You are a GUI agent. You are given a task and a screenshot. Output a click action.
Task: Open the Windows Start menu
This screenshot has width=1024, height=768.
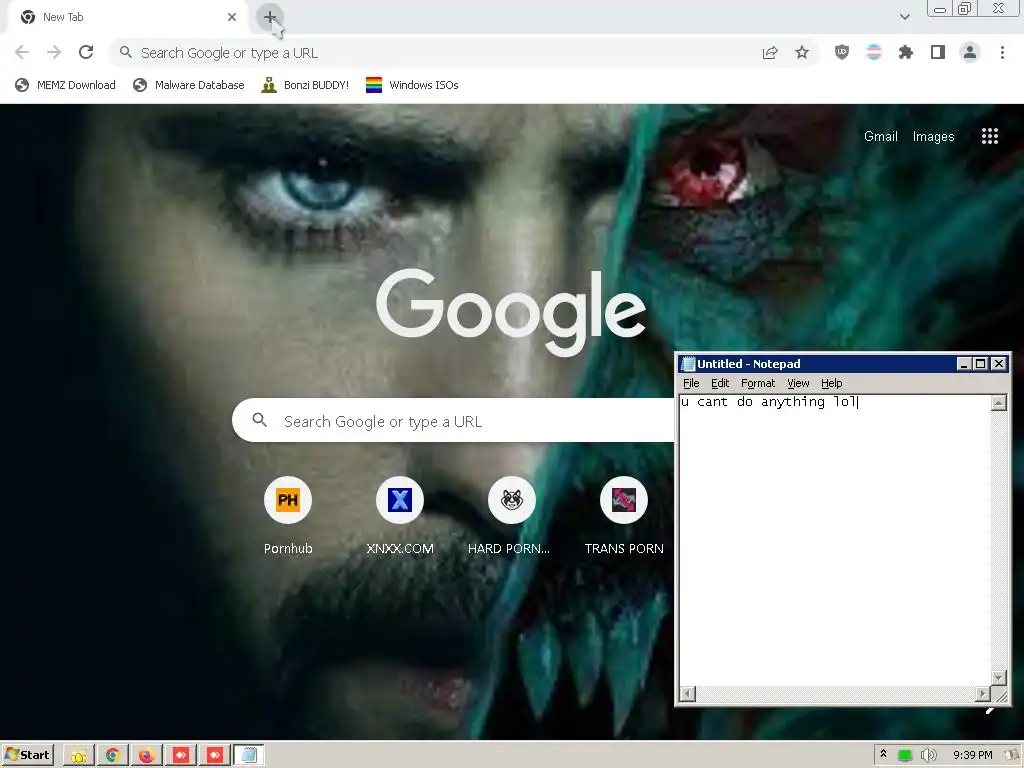pyautogui.click(x=27, y=755)
